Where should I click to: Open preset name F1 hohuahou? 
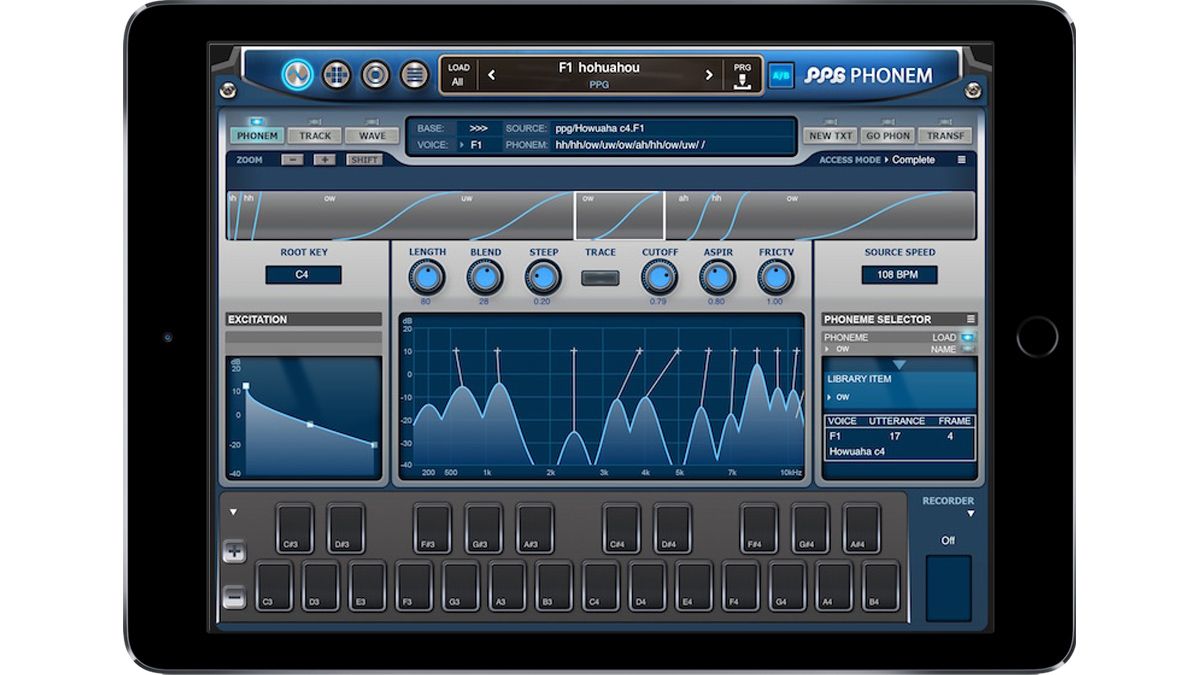598,68
